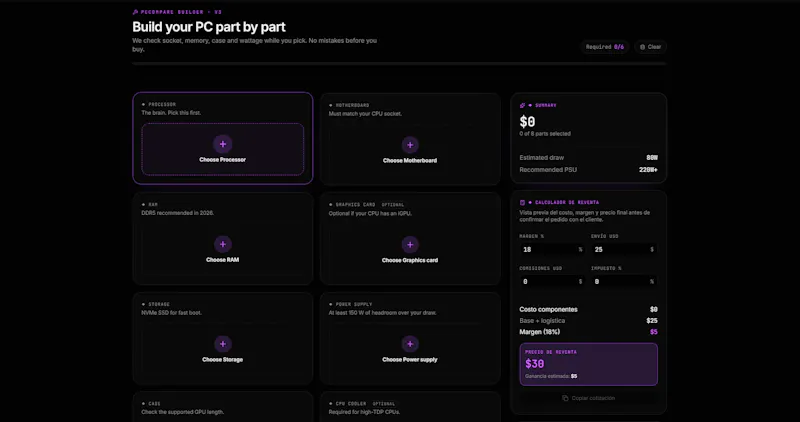This screenshot has height=422, width=800.
Task: Focus the Comisiones USD input field
Action: [552, 281]
